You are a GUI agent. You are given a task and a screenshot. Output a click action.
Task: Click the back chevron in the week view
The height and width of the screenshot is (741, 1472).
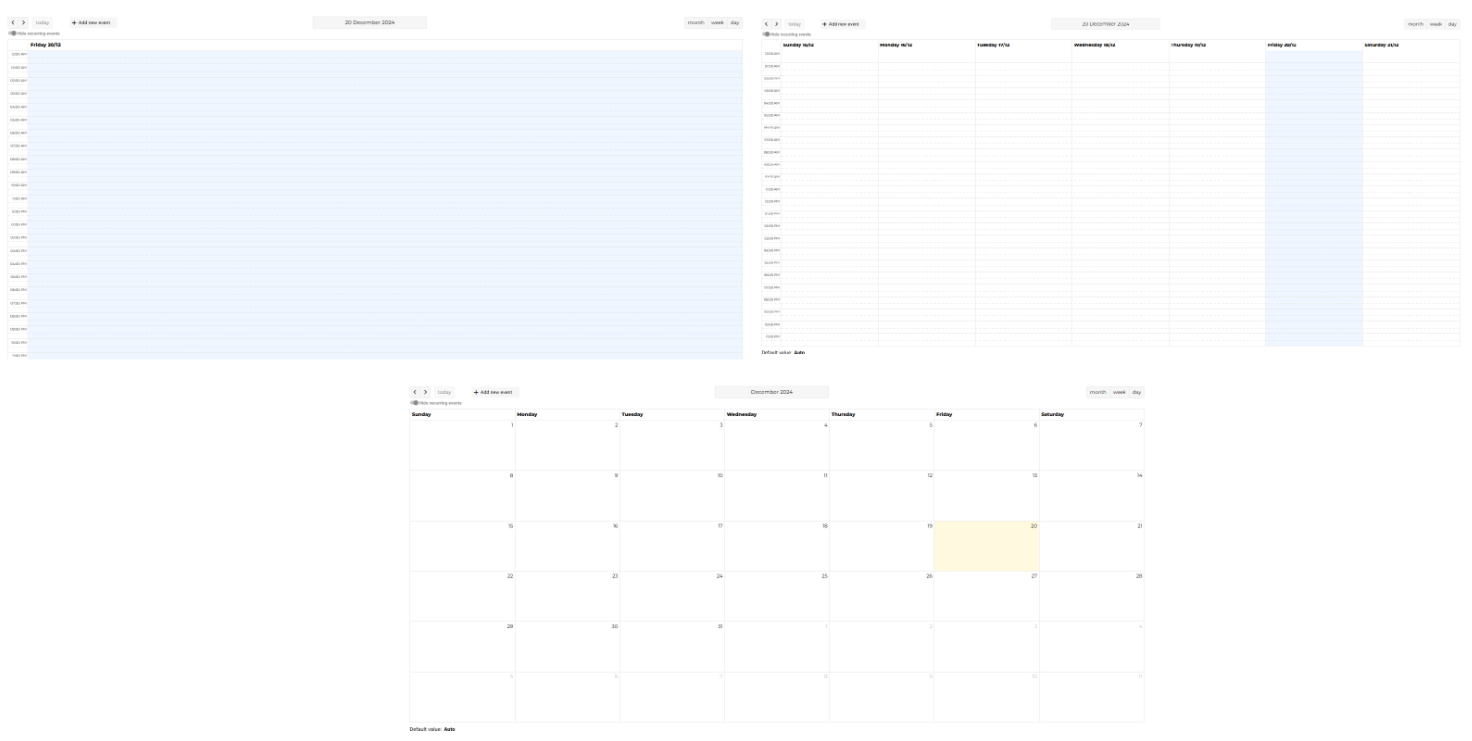click(x=766, y=23)
